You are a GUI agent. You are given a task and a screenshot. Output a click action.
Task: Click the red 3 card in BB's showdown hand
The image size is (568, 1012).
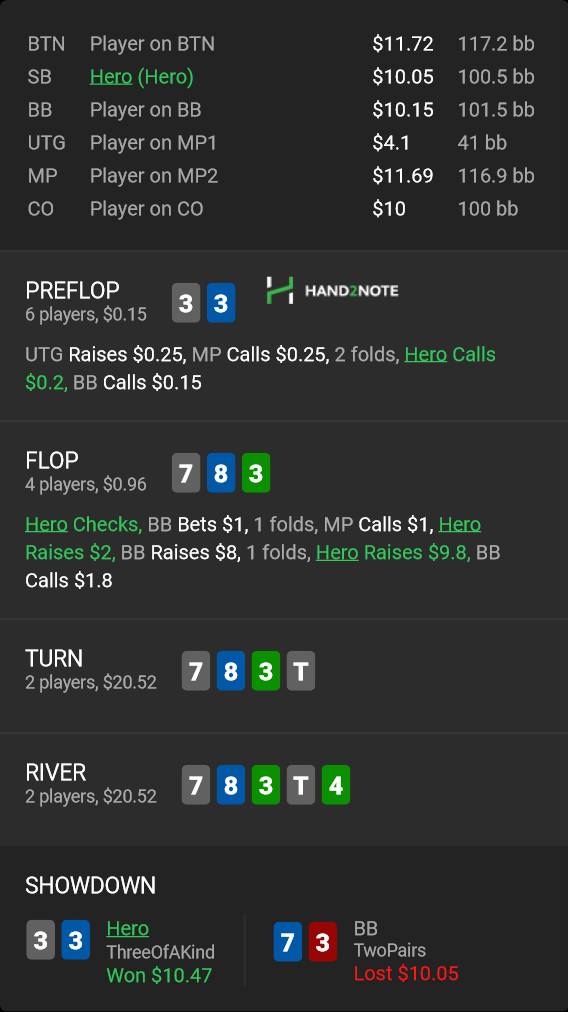[323, 942]
